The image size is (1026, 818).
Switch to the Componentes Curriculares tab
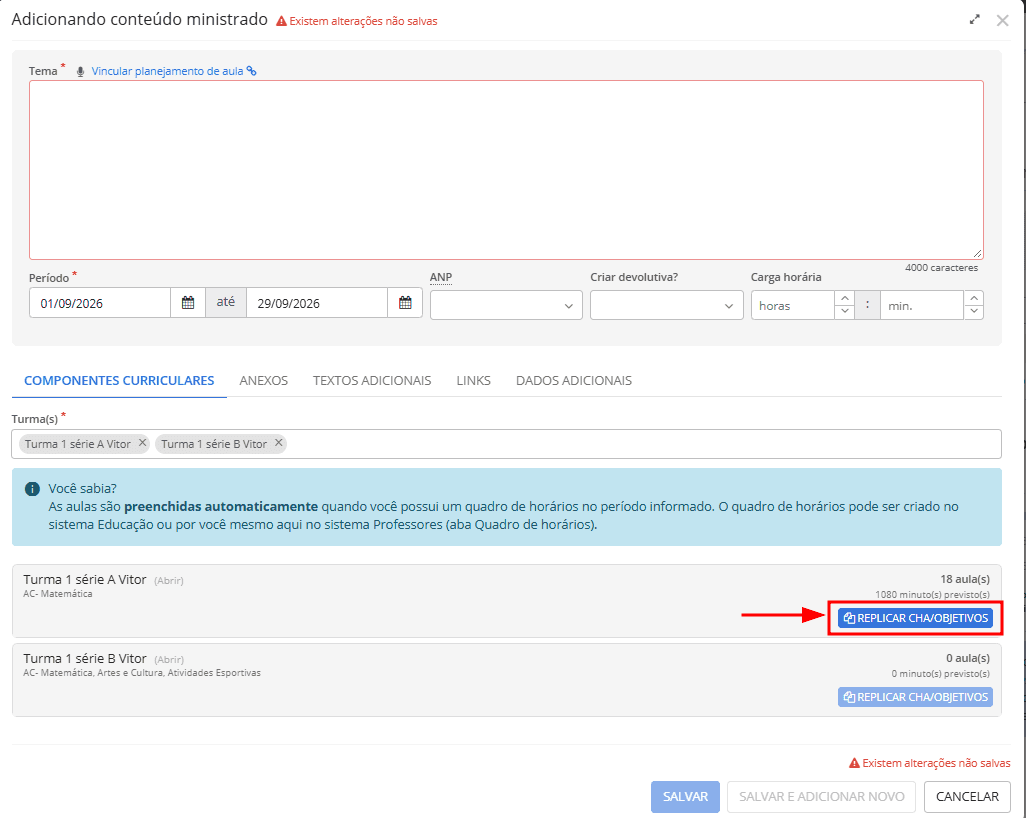(x=119, y=381)
